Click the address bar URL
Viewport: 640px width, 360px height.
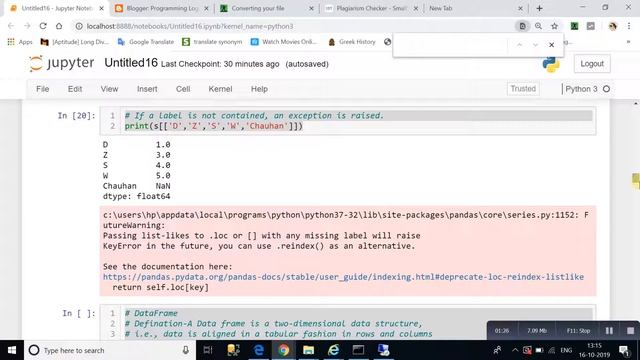[x=190, y=26]
